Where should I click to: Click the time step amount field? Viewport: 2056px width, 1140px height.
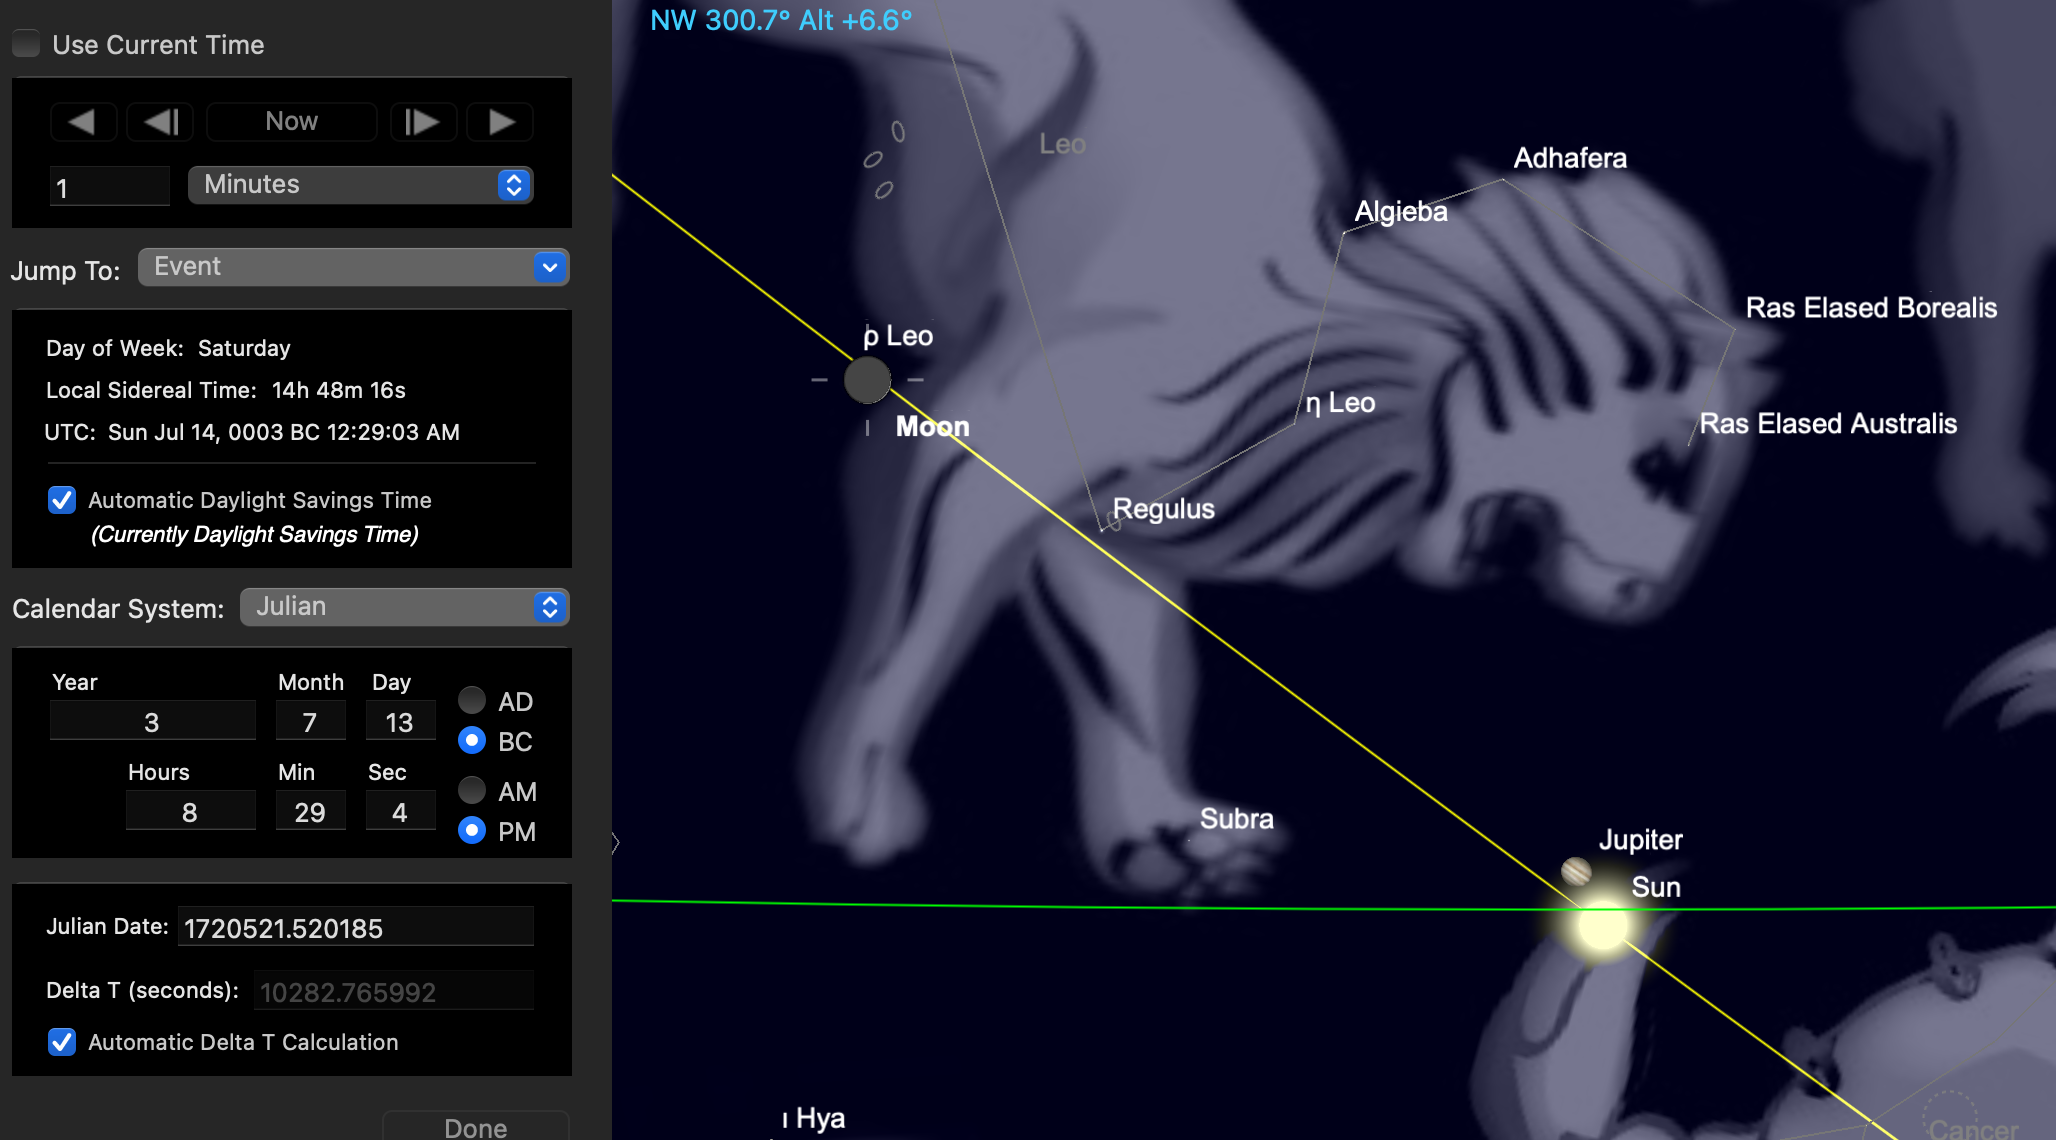tap(110, 186)
